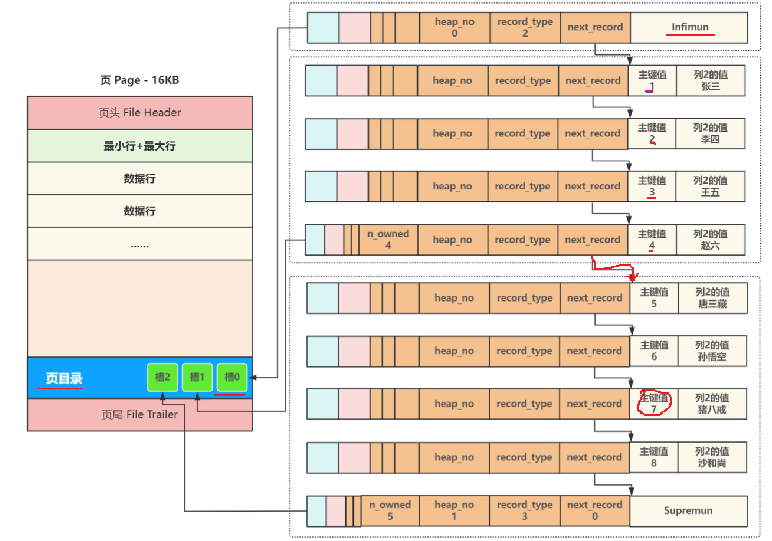
Task: Click the "列2的值 沙和尚" cell
Action: [712, 457]
